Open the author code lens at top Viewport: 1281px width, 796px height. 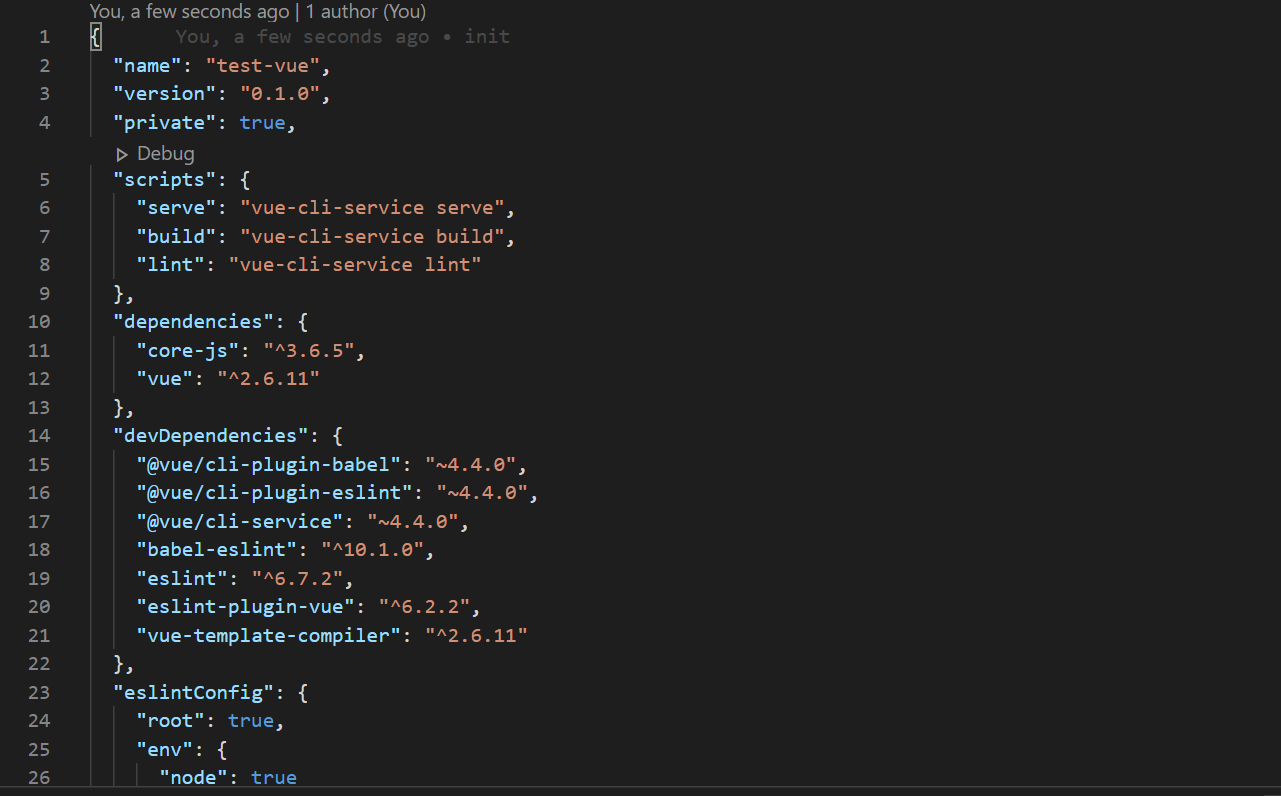[x=258, y=12]
